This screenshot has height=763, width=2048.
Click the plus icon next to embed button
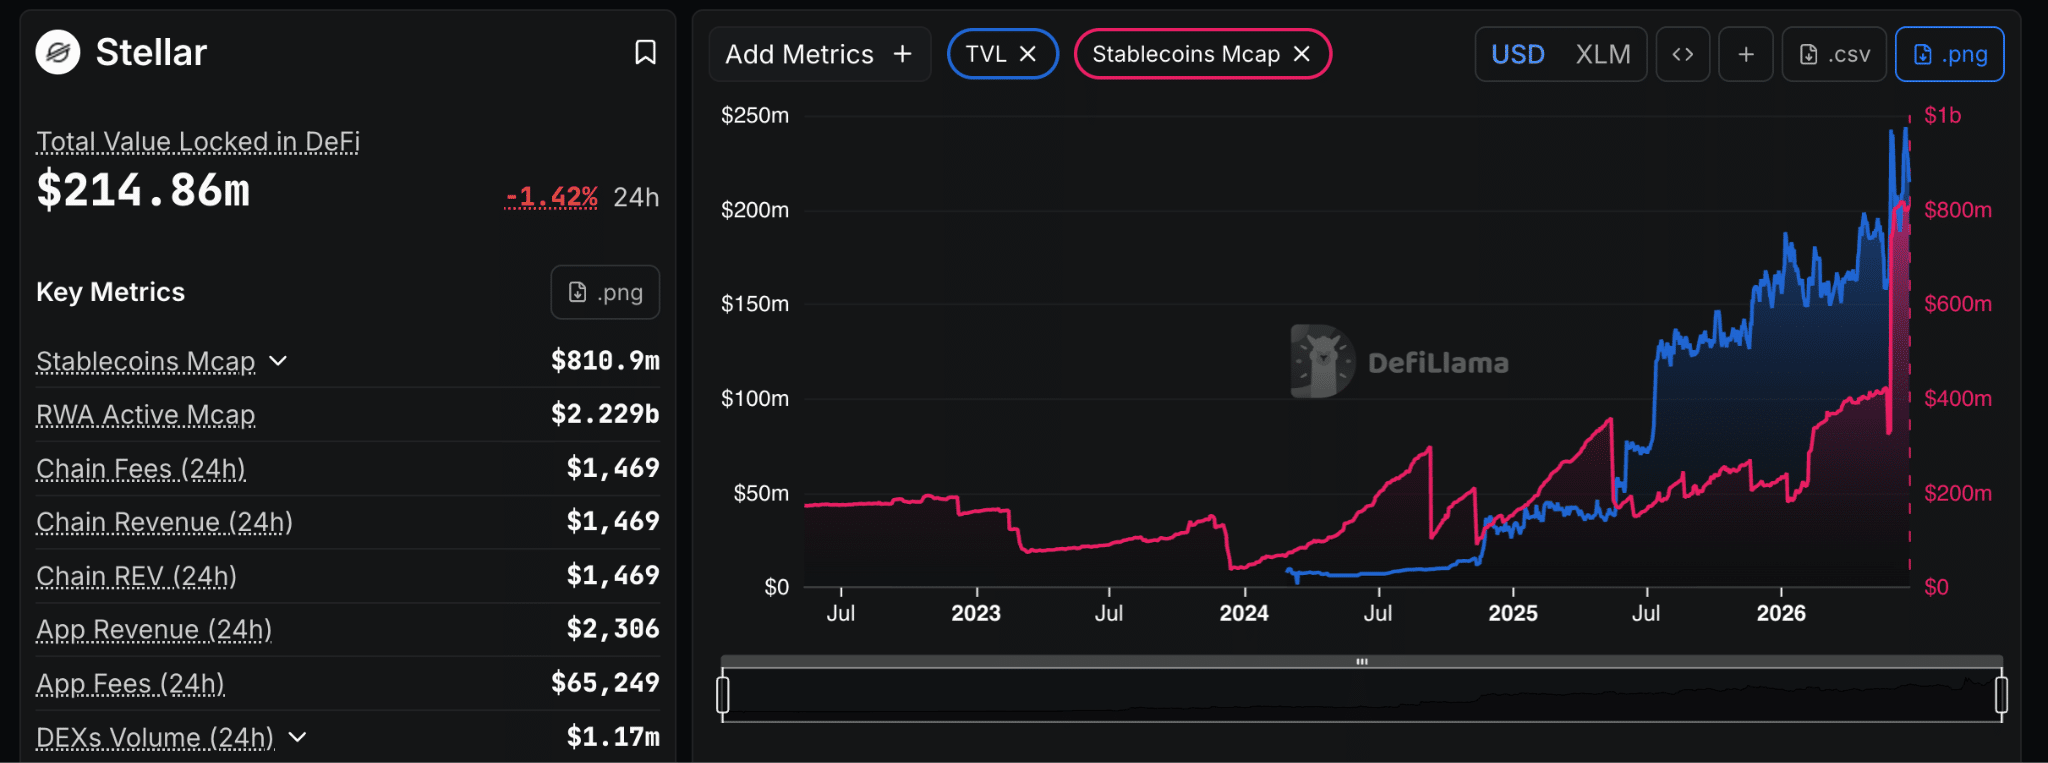pos(1746,54)
